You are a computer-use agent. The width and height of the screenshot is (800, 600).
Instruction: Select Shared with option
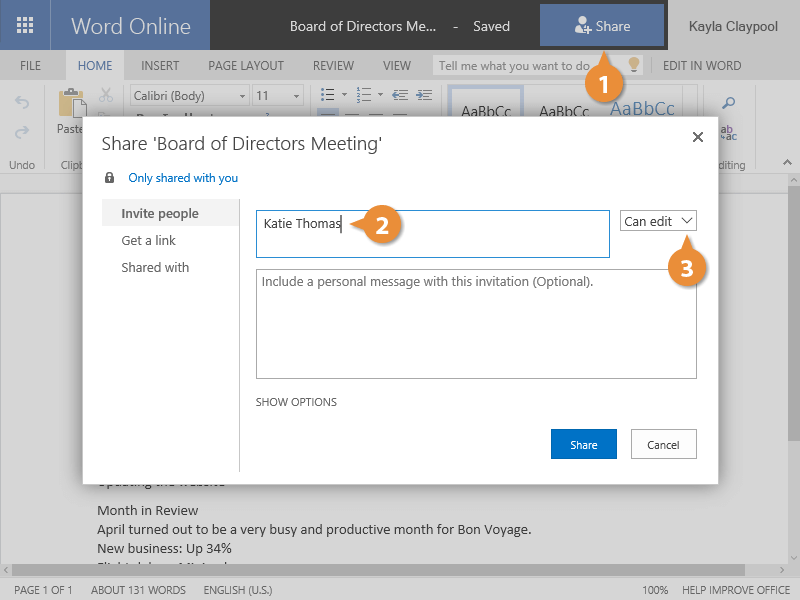(155, 268)
